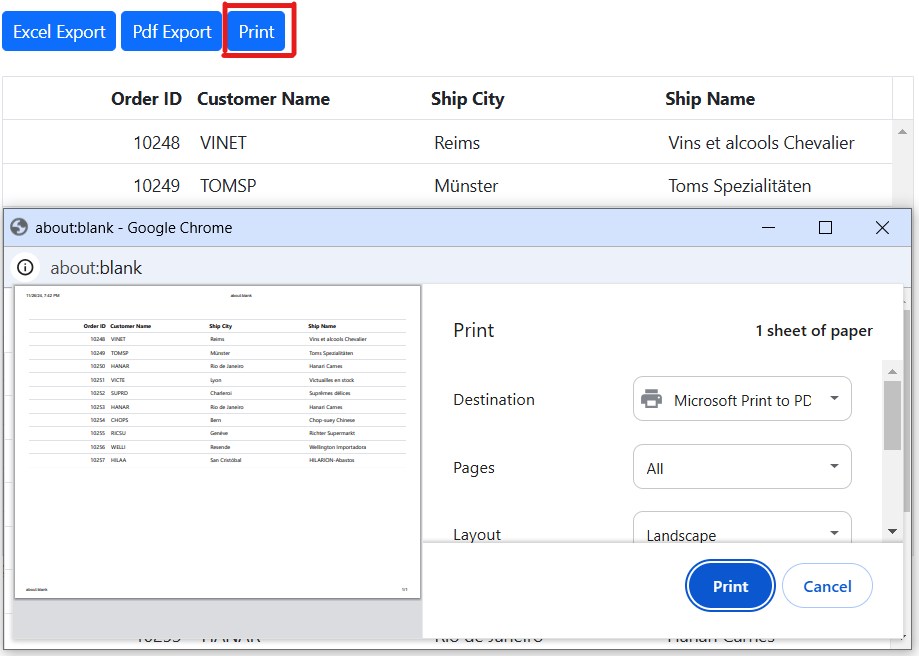
Task: Cancel the print dialog
Action: [x=827, y=587]
